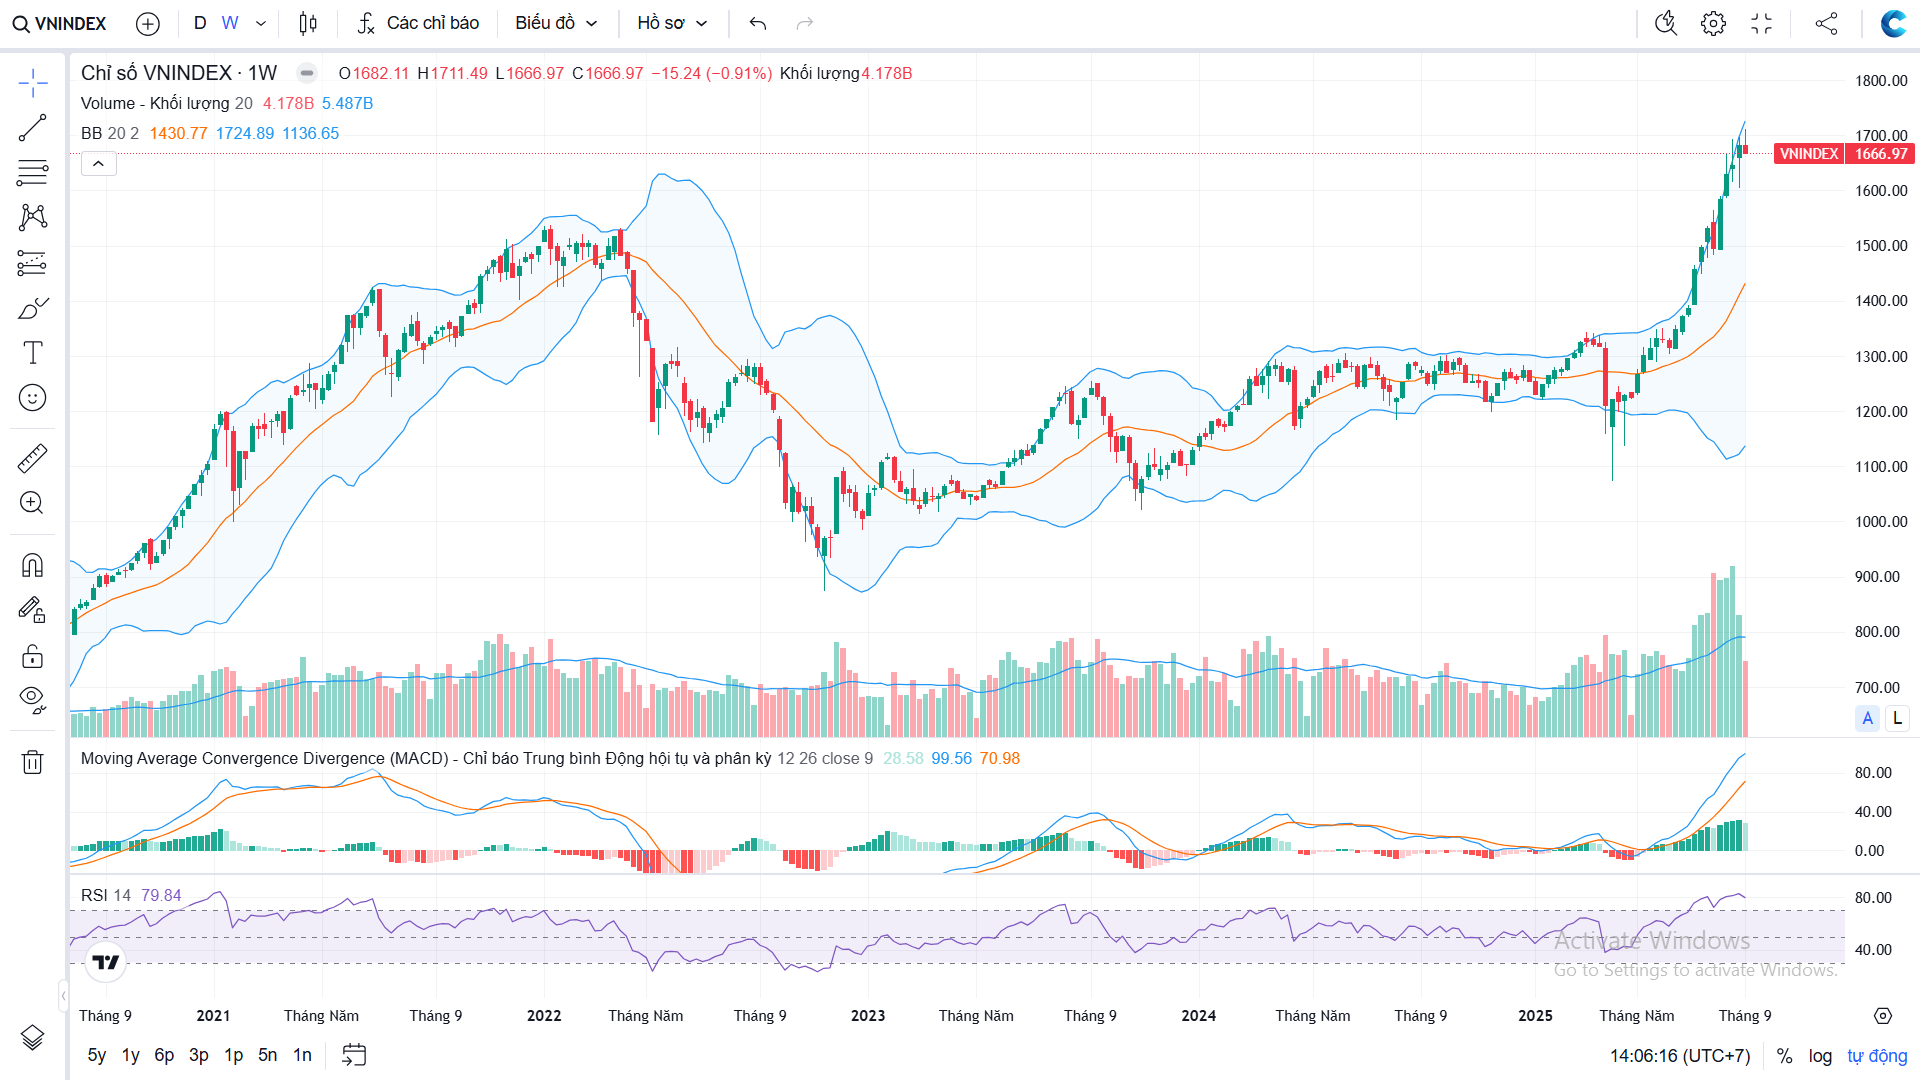Viewport: 1920px width, 1080px height.
Task: Open Các chỉ báo indicators
Action: pyautogui.click(x=418, y=23)
